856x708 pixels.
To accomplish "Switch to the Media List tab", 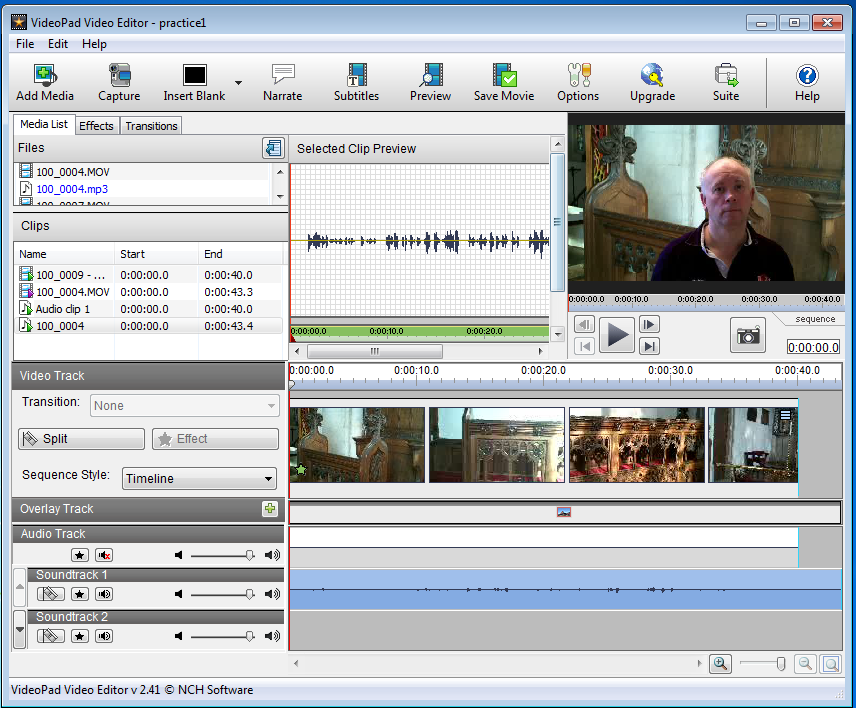I will tap(44, 124).
